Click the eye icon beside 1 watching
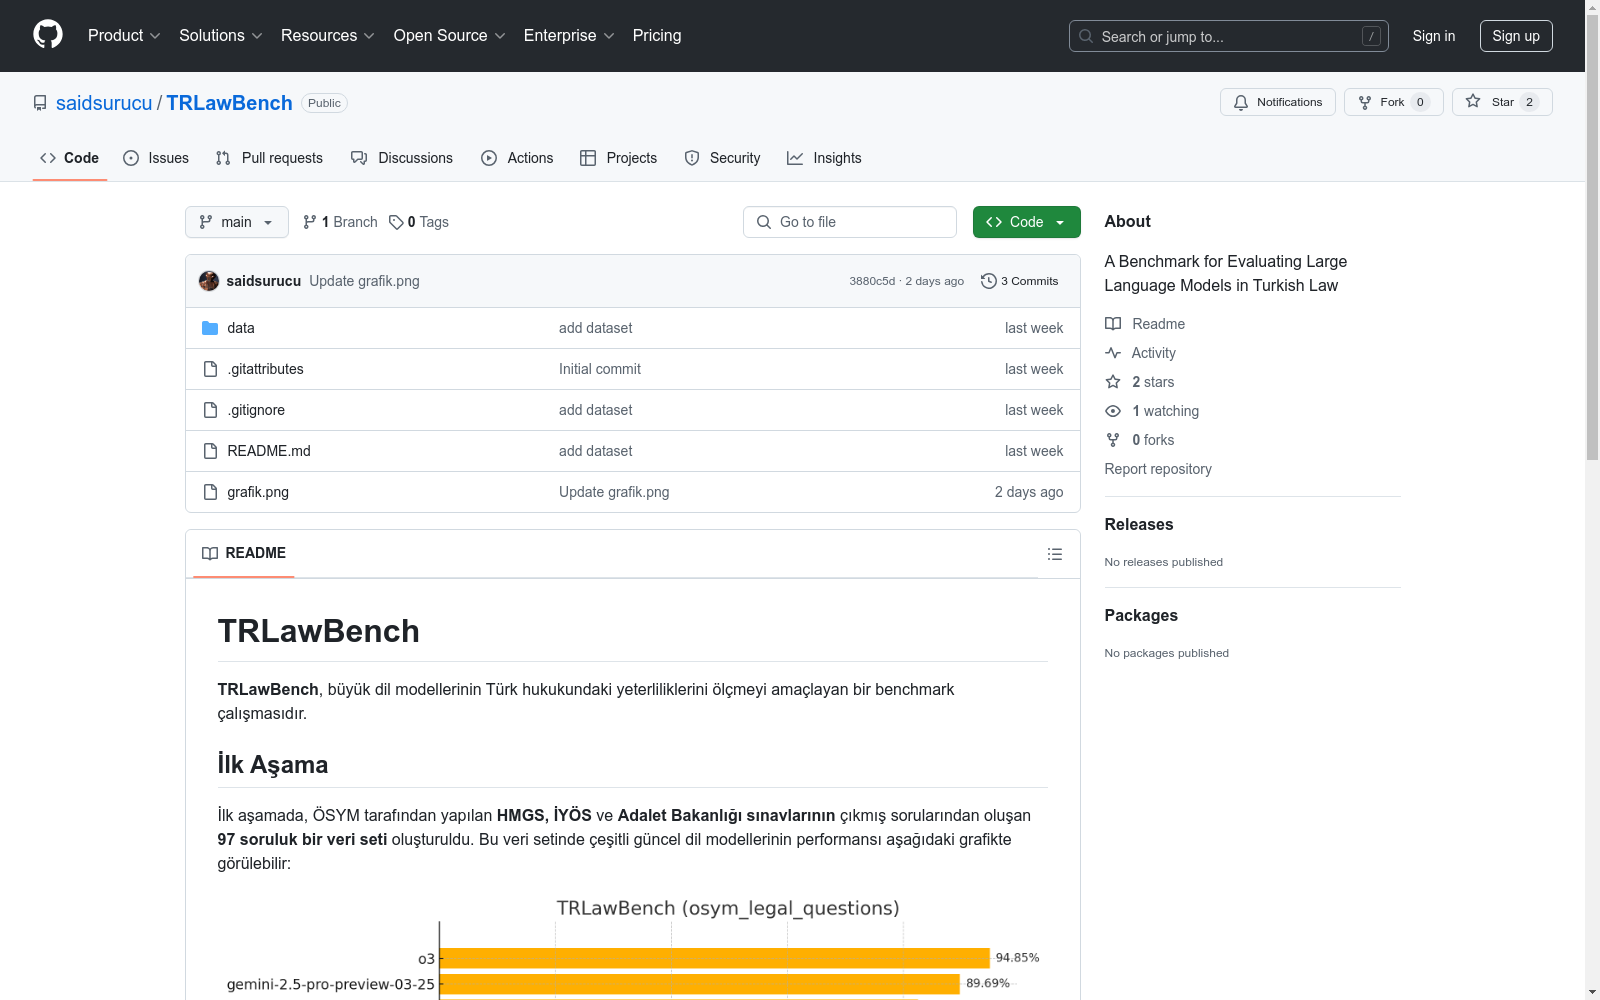The height and width of the screenshot is (1000, 1600). click(x=1113, y=411)
